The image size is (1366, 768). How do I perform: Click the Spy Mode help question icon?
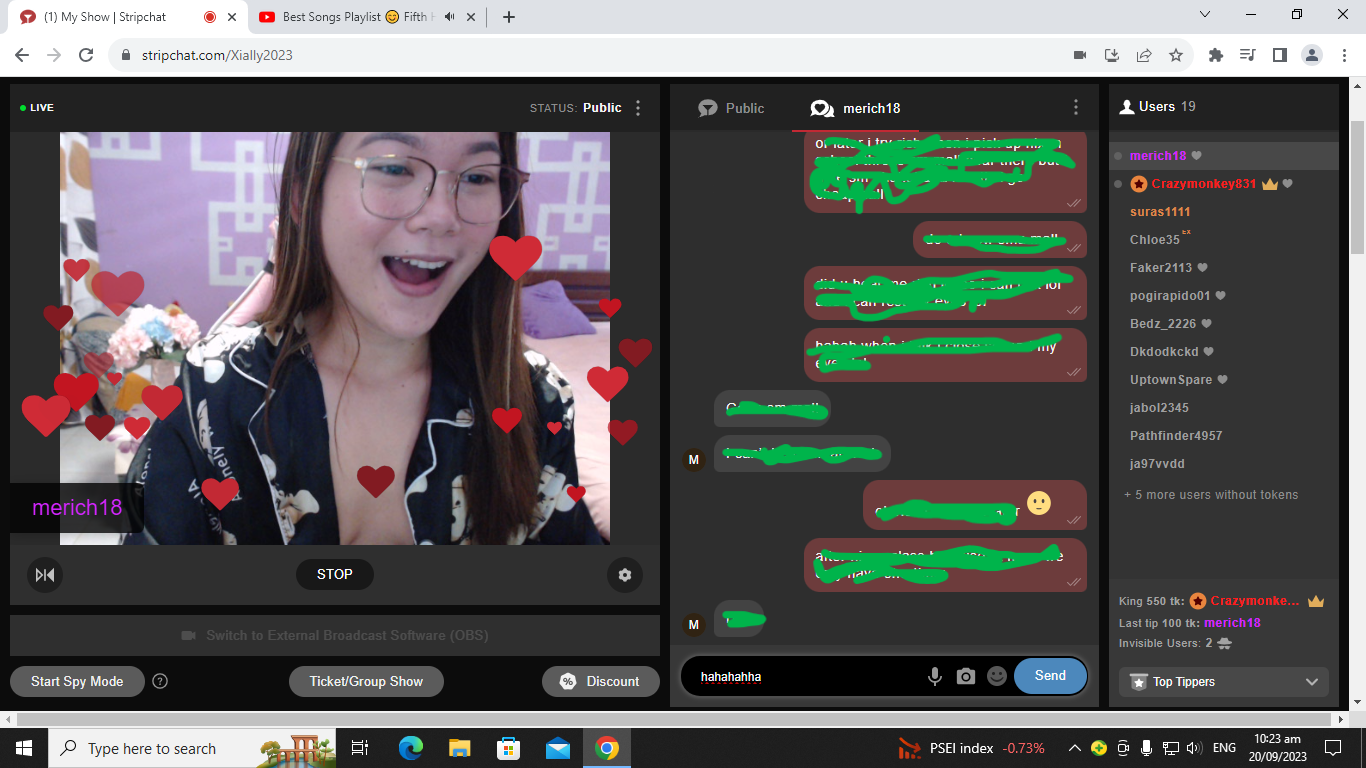pyautogui.click(x=160, y=681)
